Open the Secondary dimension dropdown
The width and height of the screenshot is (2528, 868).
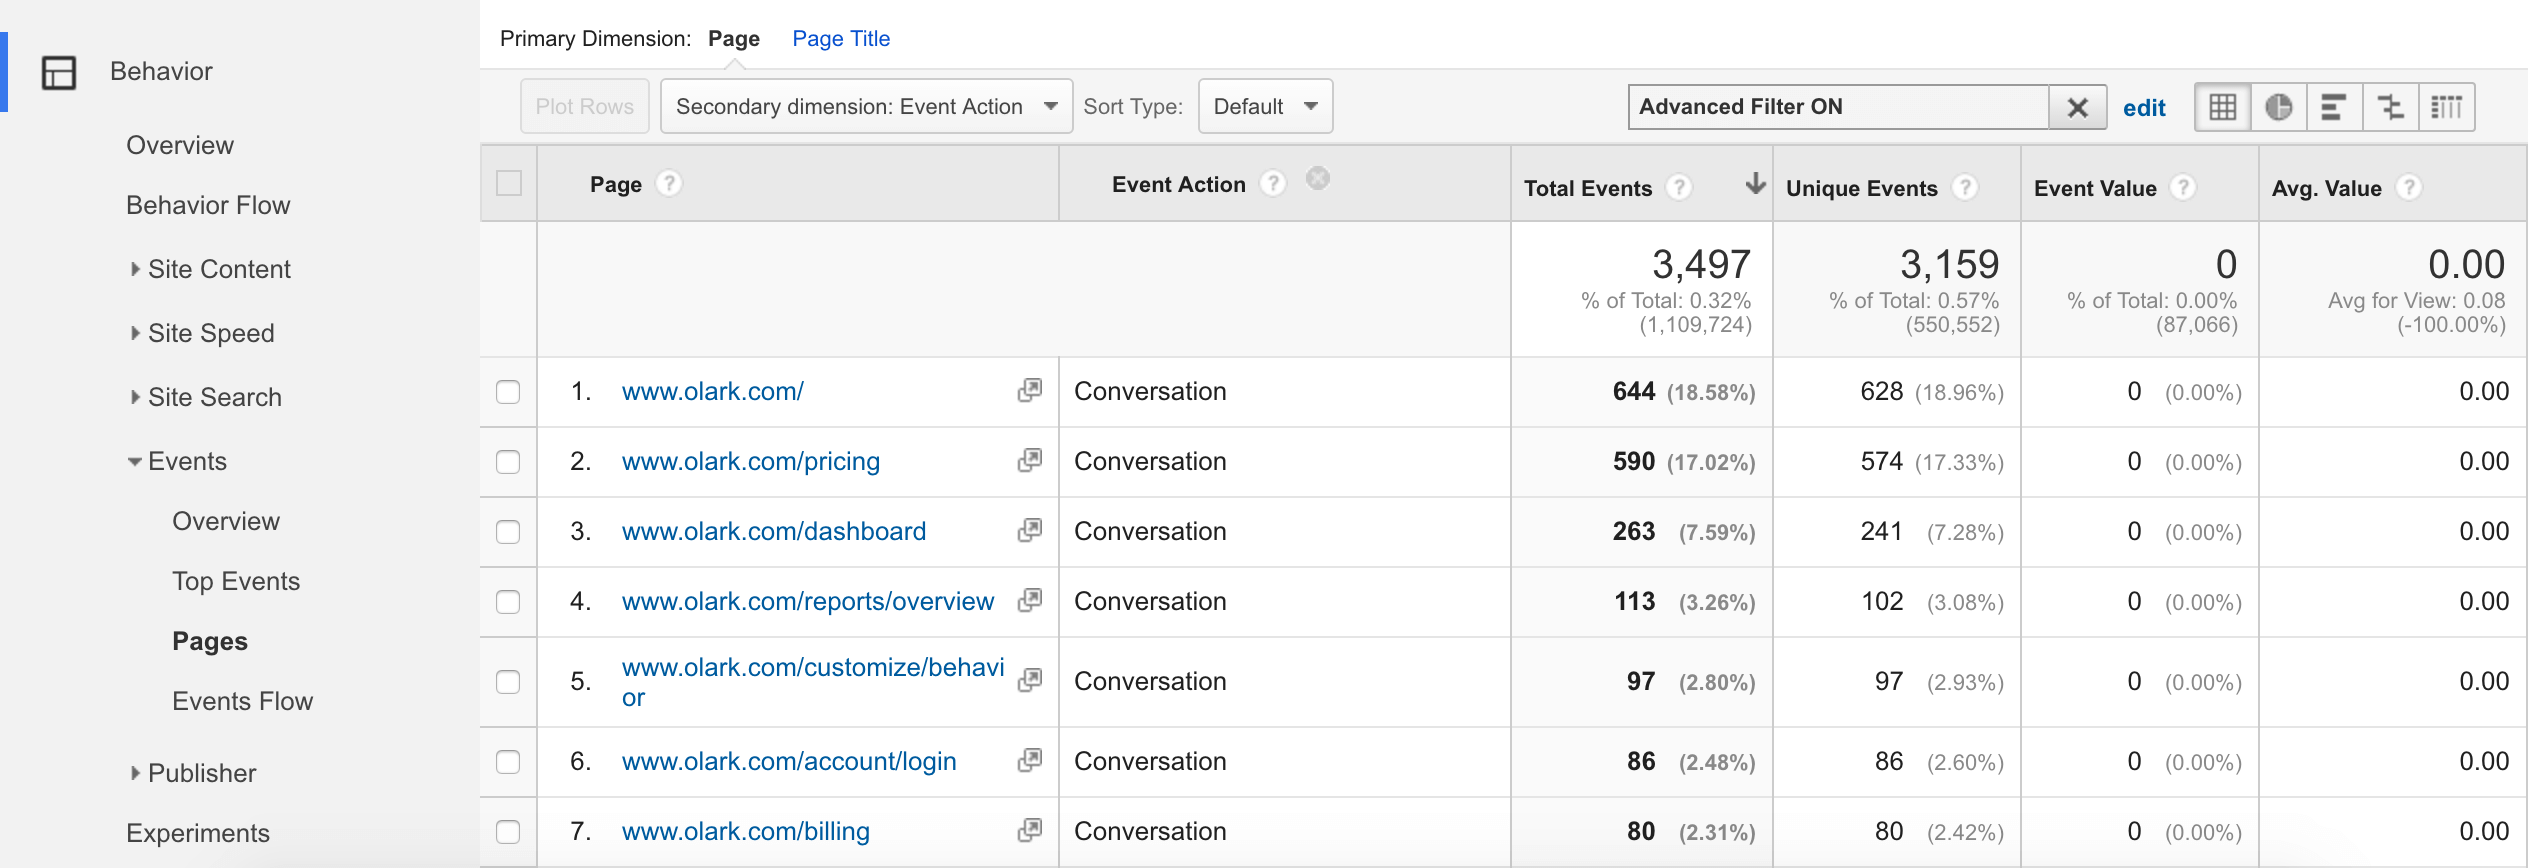coord(866,107)
